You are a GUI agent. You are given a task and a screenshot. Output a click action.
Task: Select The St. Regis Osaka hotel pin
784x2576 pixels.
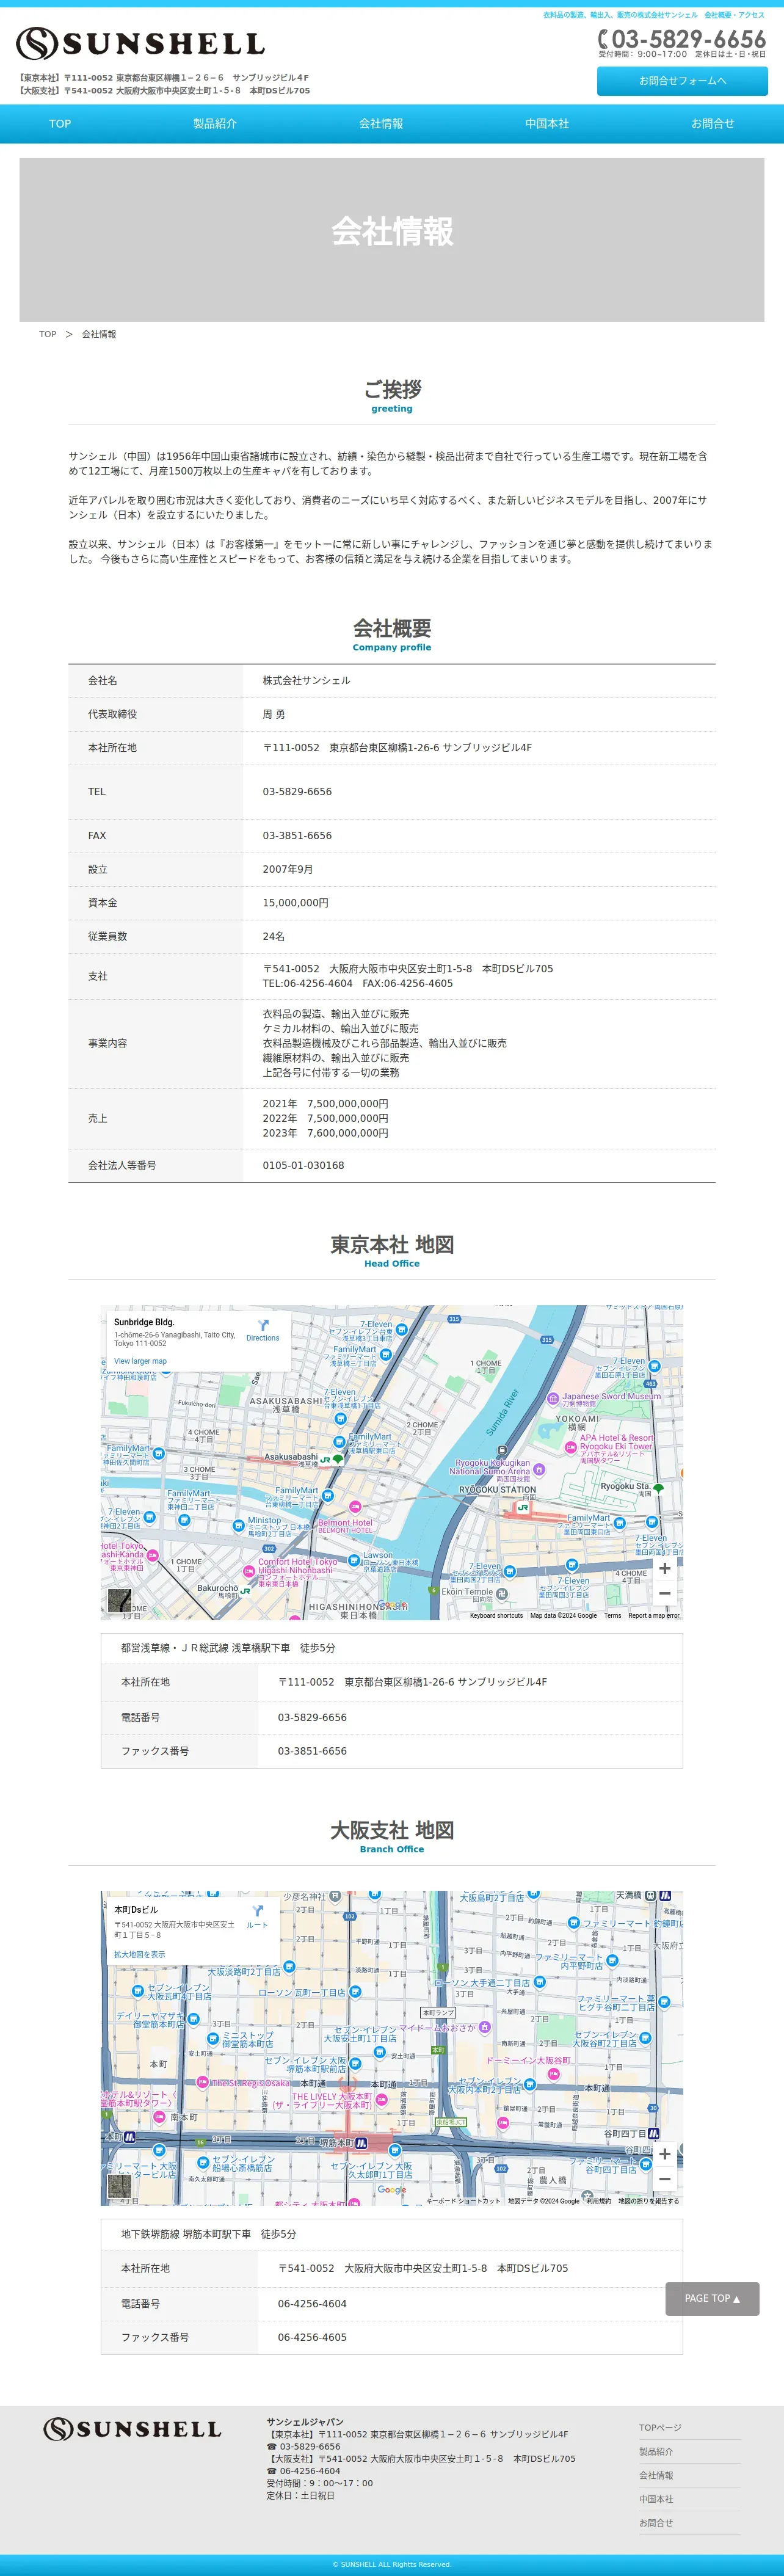coord(202,2083)
